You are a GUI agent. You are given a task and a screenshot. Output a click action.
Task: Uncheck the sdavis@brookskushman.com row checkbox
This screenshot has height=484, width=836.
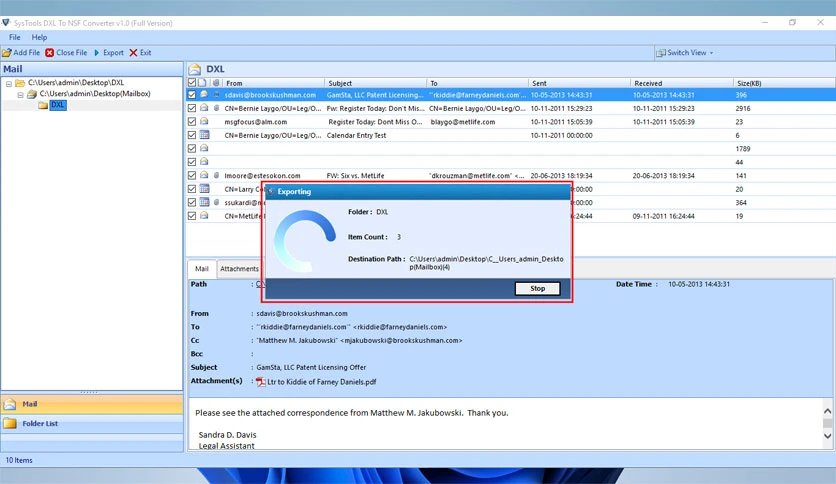click(x=192, y=95)
